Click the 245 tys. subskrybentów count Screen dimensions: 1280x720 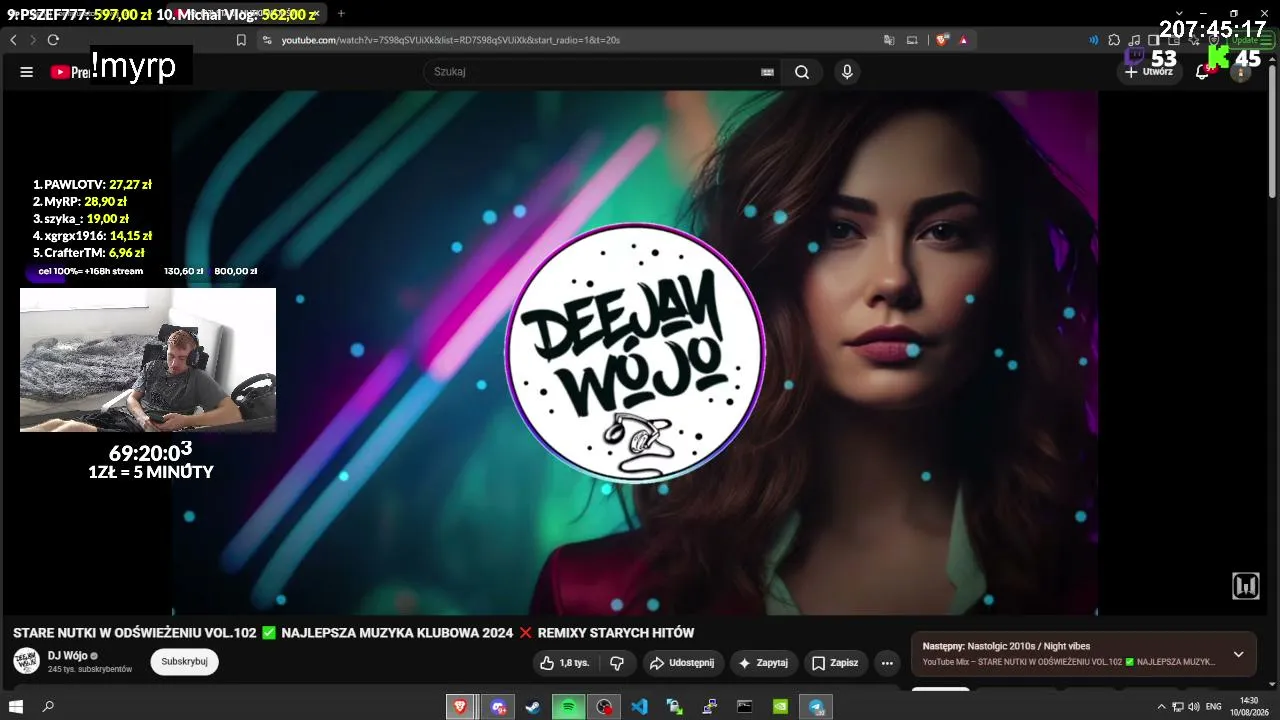tap(90, 669)
